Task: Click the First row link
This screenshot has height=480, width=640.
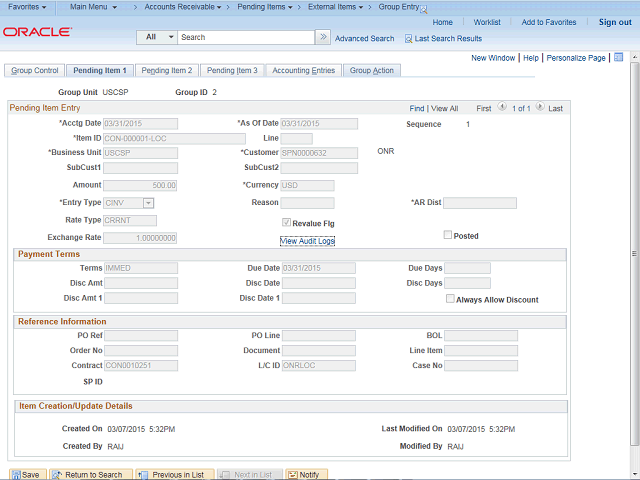Action: (484, 108)
